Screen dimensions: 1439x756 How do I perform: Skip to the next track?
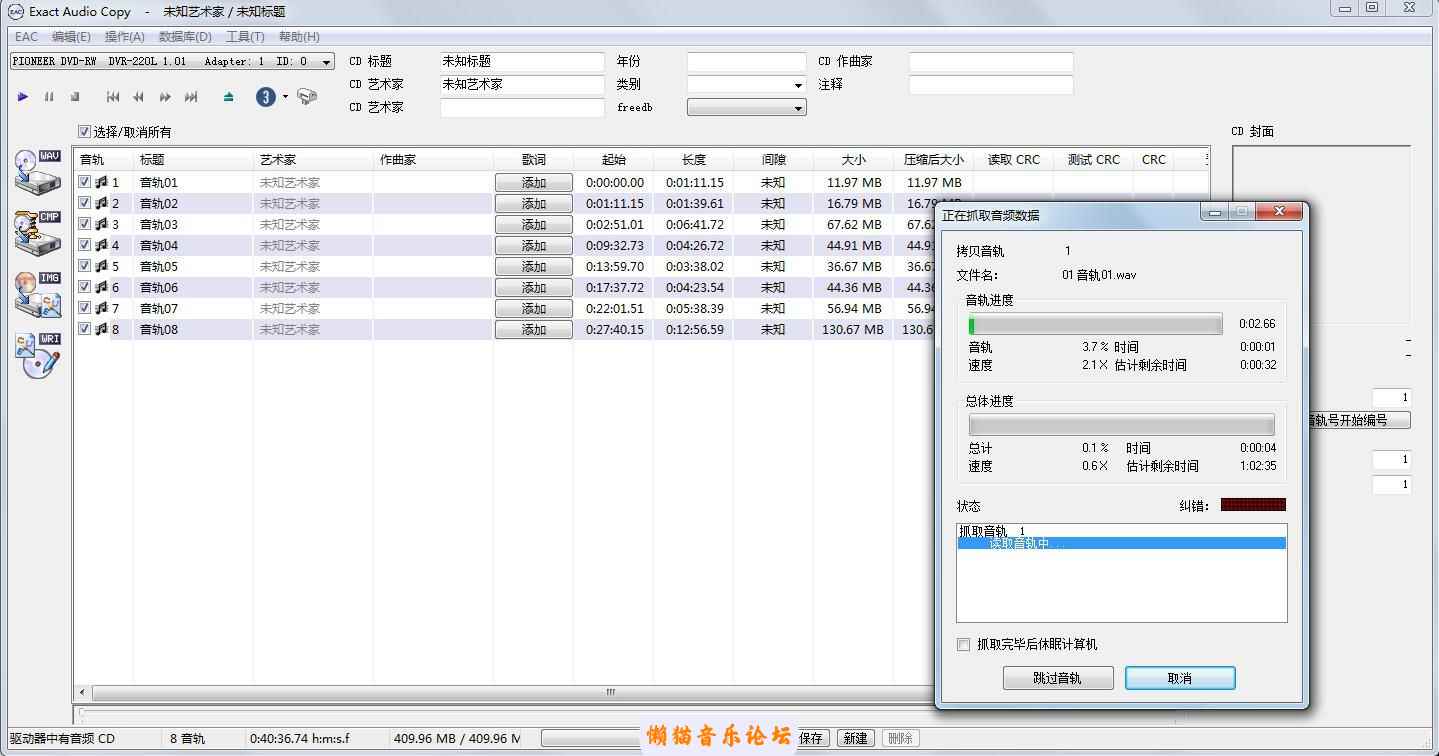click(191, 97)
